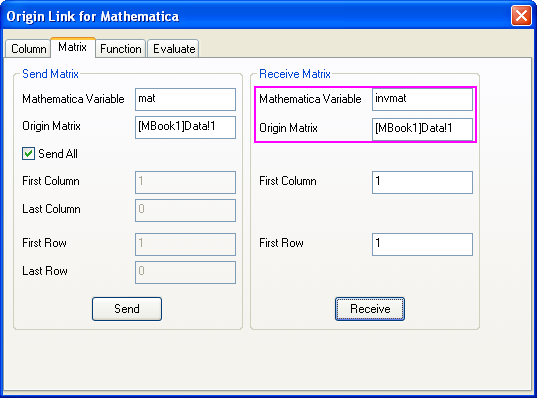Image resolution: width=537 pixels, height=398 pixels.
Task: Click the 'Send Matrix' group label
Action: coord(50,74)
